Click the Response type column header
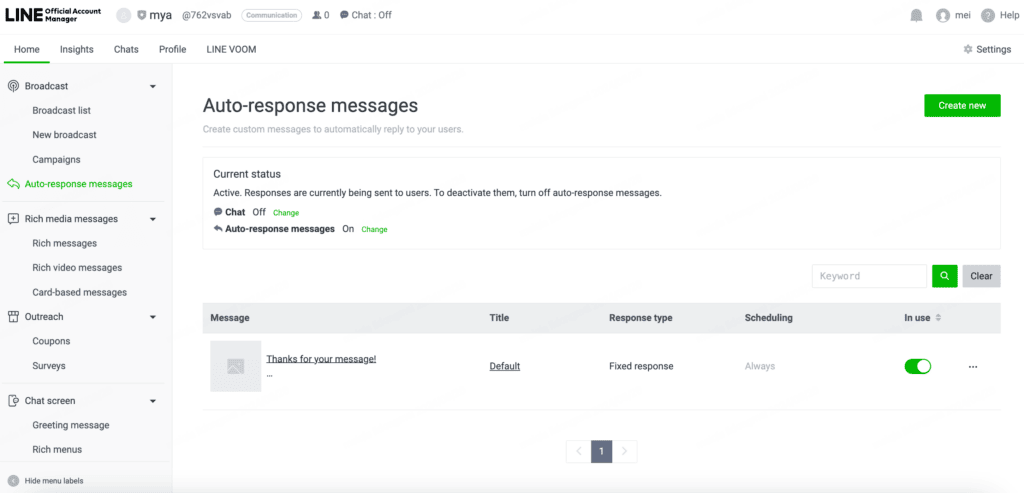Viewport: 1024px width, 493px height. (641, 318)
